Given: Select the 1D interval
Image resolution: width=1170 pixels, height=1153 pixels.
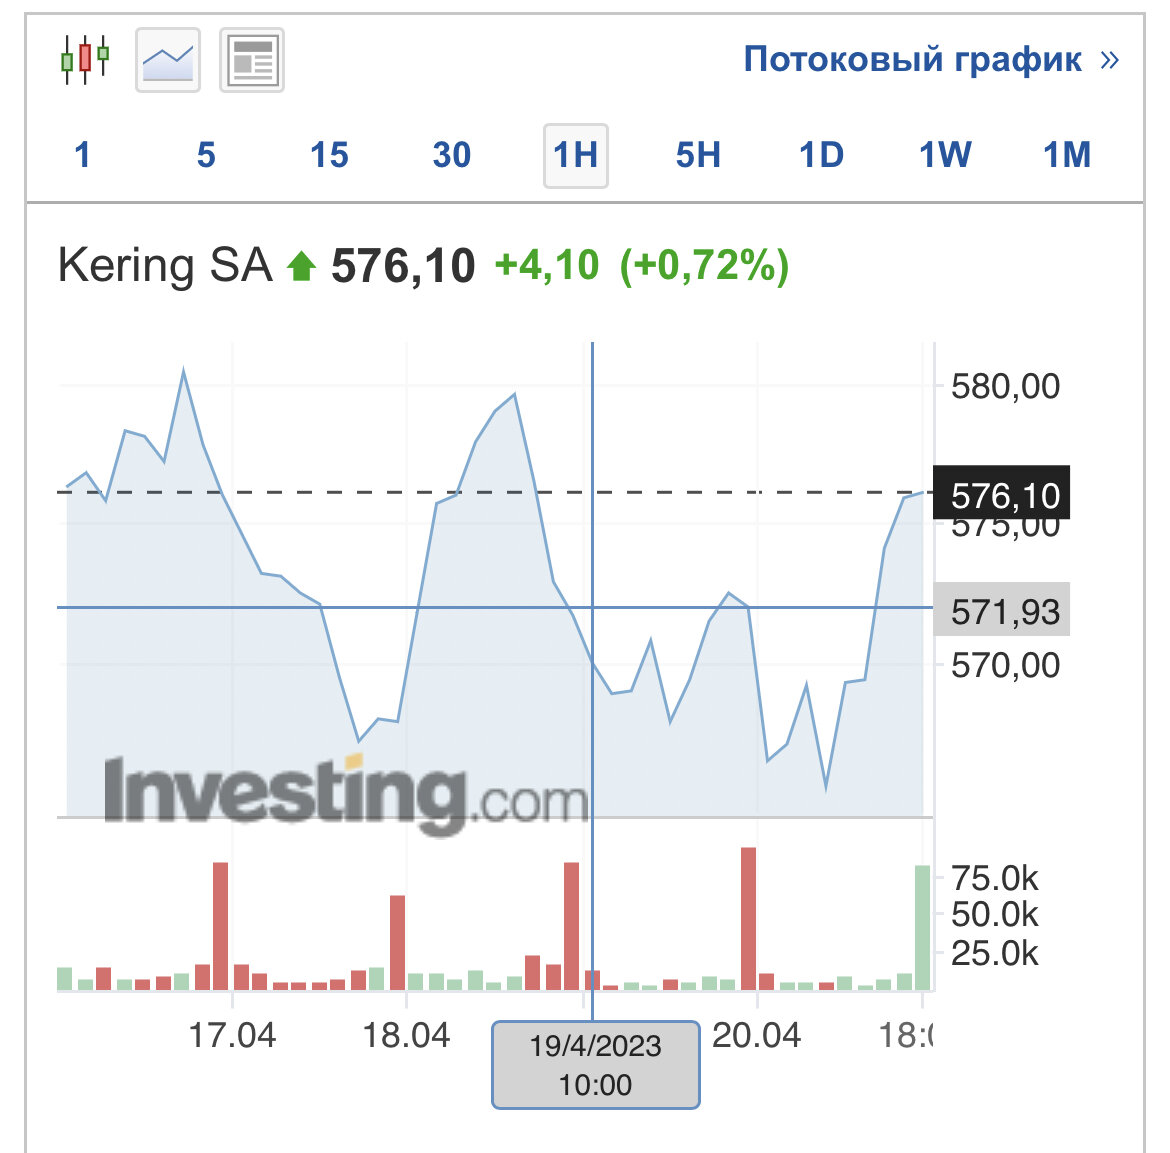Looking at the screenshot, I should (821, 155).
